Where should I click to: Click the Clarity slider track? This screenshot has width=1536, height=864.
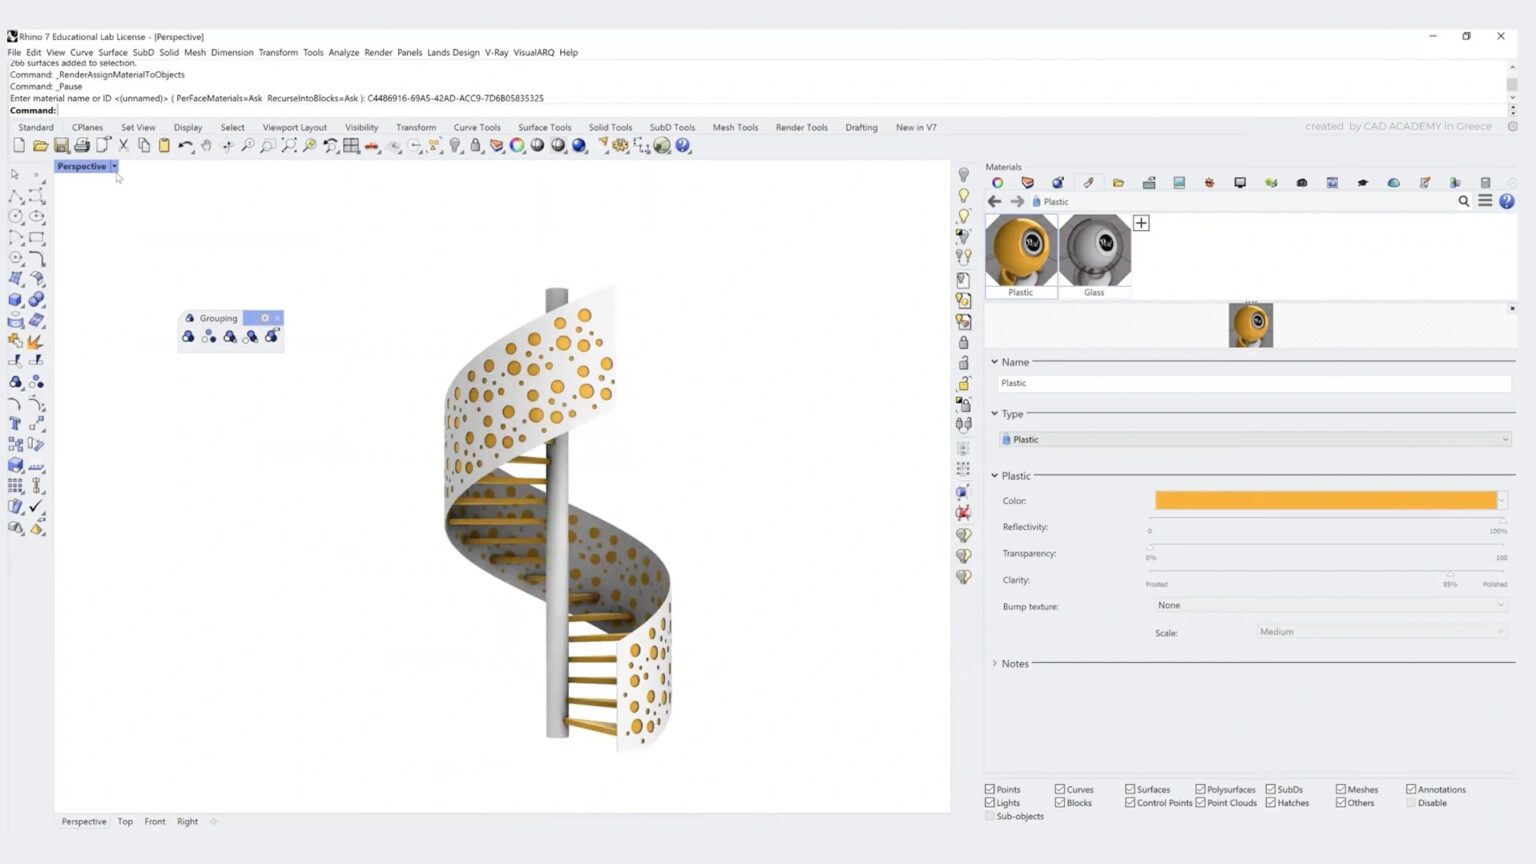click(1326, 572)
